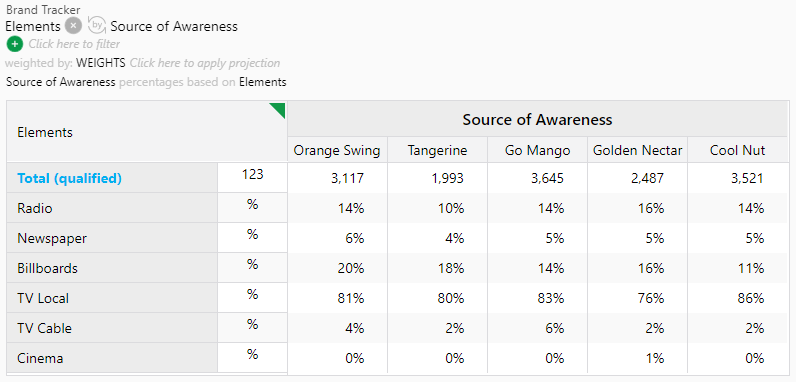
Task: Select WEIGHTS weighting variable
Action: [x=101, y=63]
